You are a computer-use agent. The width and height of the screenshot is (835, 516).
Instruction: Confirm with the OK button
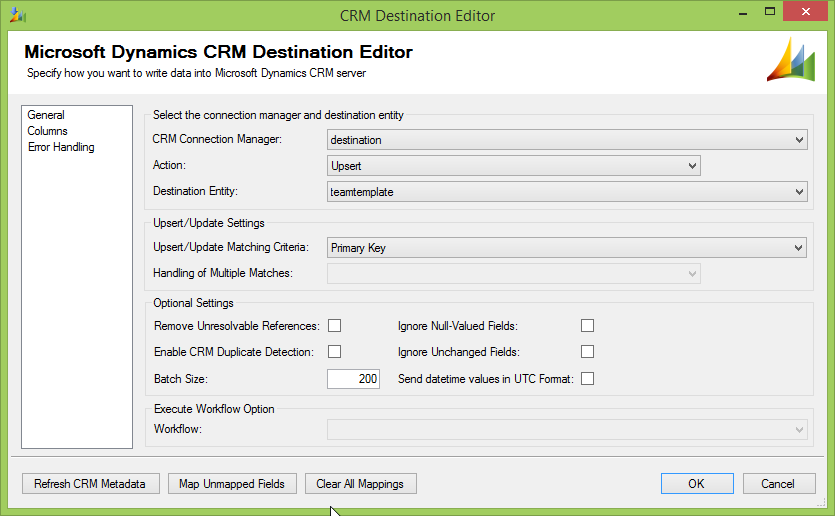(x=697, y=484)
